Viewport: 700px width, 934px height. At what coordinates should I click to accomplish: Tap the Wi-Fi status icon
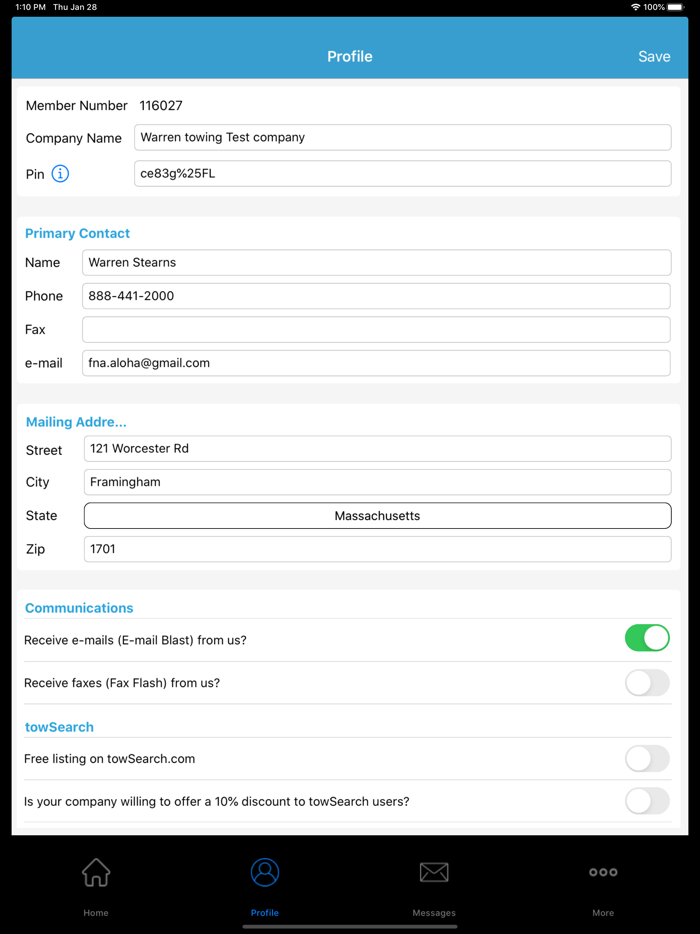(x=635, y=7)
